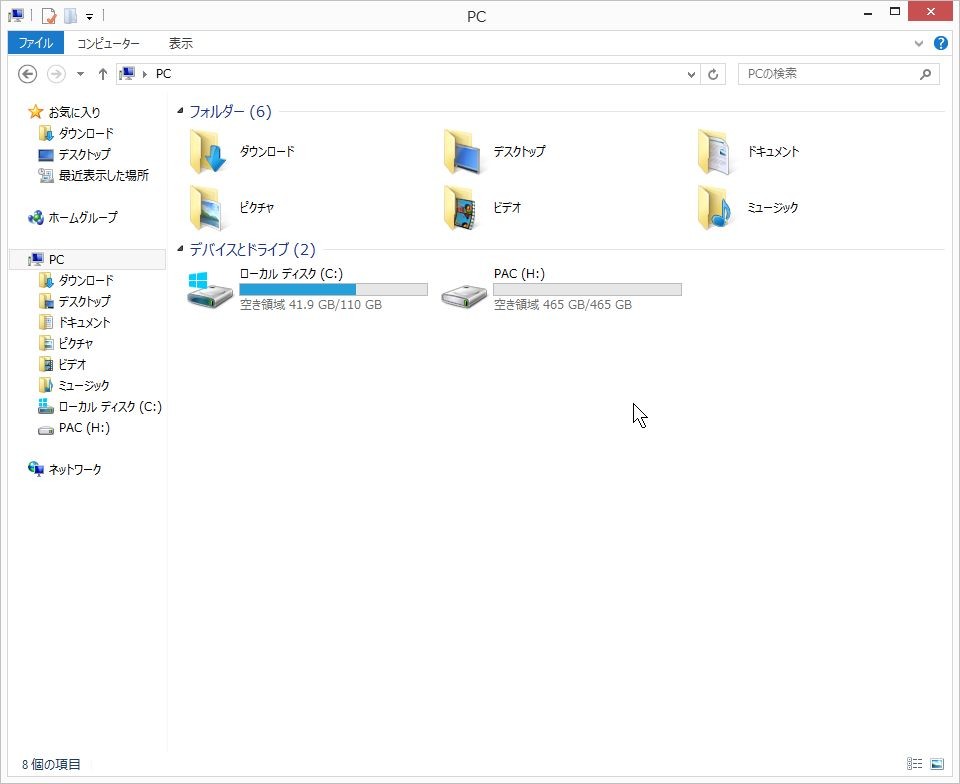This screenshot has width=960, height=784.
Task: Click the H: drive capacity bar
Action: pos(587,289)
